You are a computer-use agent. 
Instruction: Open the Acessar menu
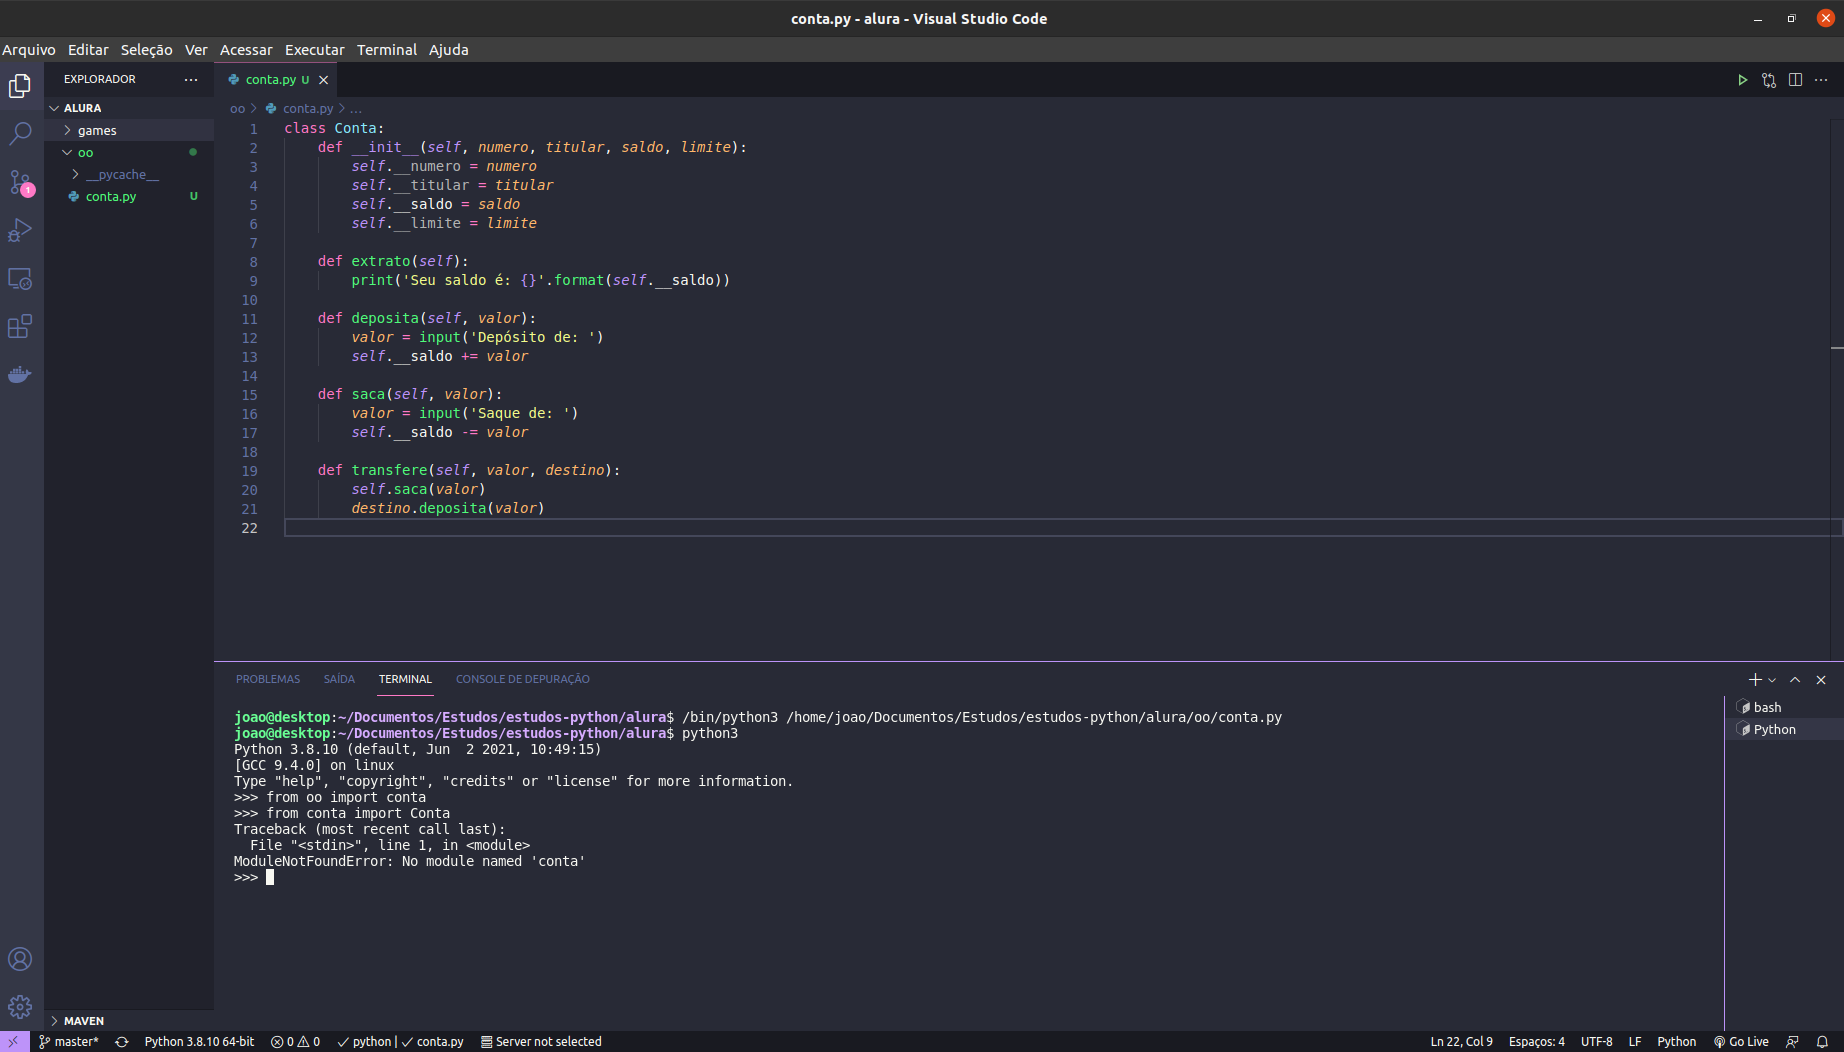[x=246, y=49]
